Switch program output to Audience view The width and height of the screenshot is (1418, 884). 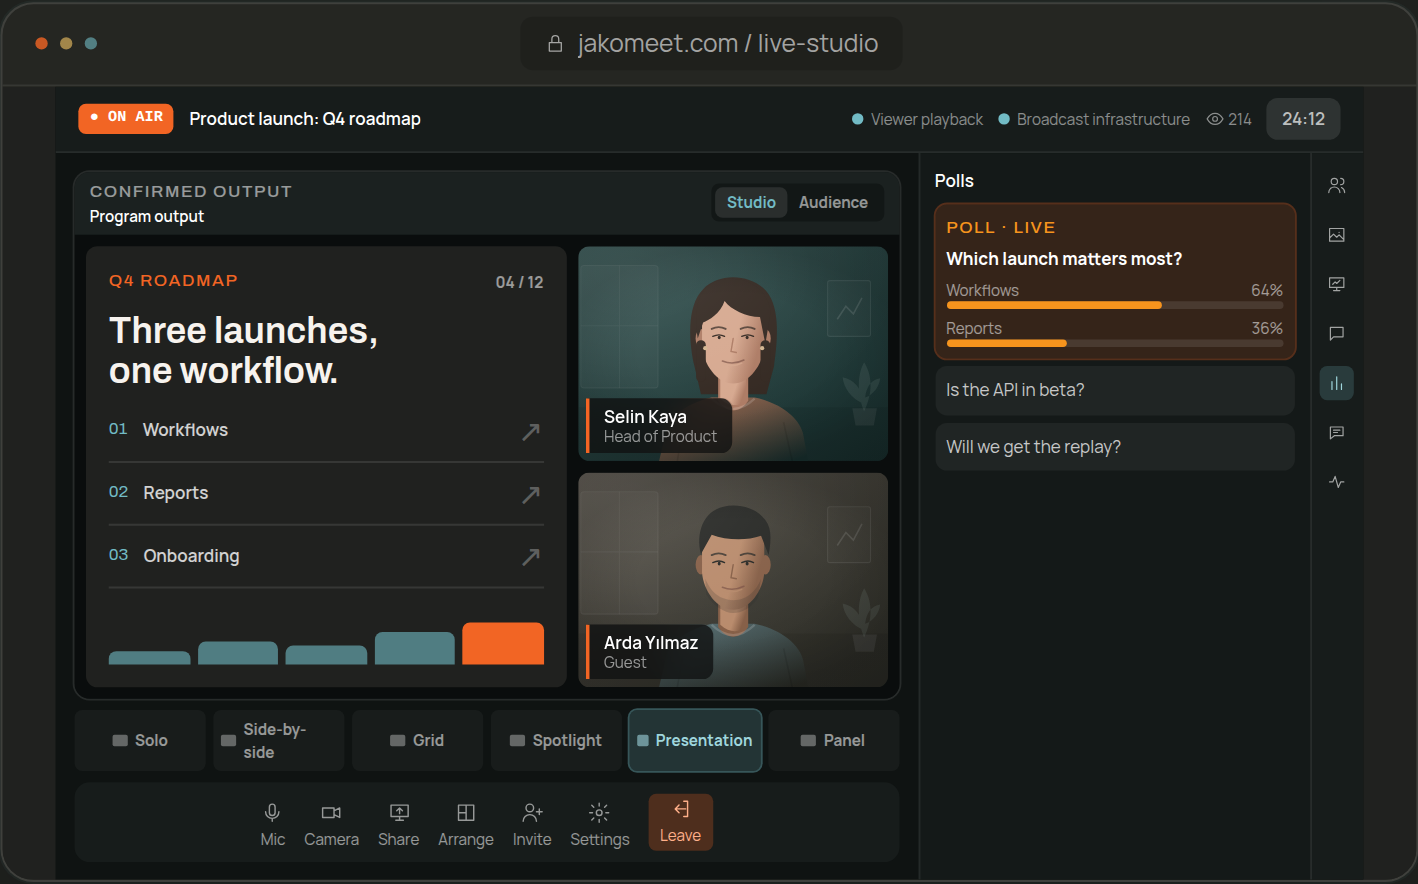[x=833, y=202]
